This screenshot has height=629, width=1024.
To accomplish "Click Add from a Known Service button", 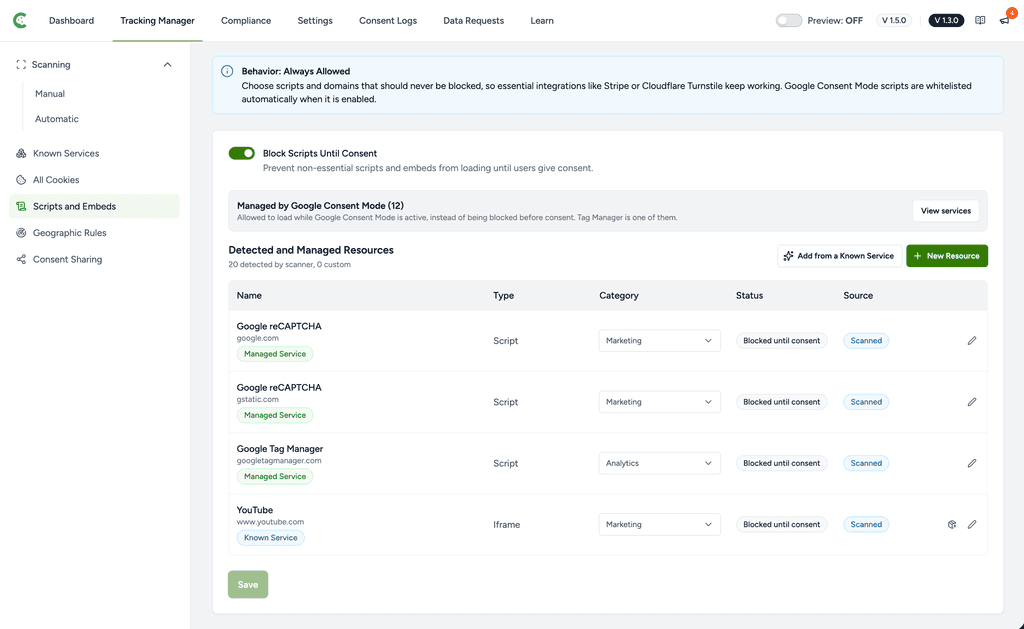I will (839, 256).
